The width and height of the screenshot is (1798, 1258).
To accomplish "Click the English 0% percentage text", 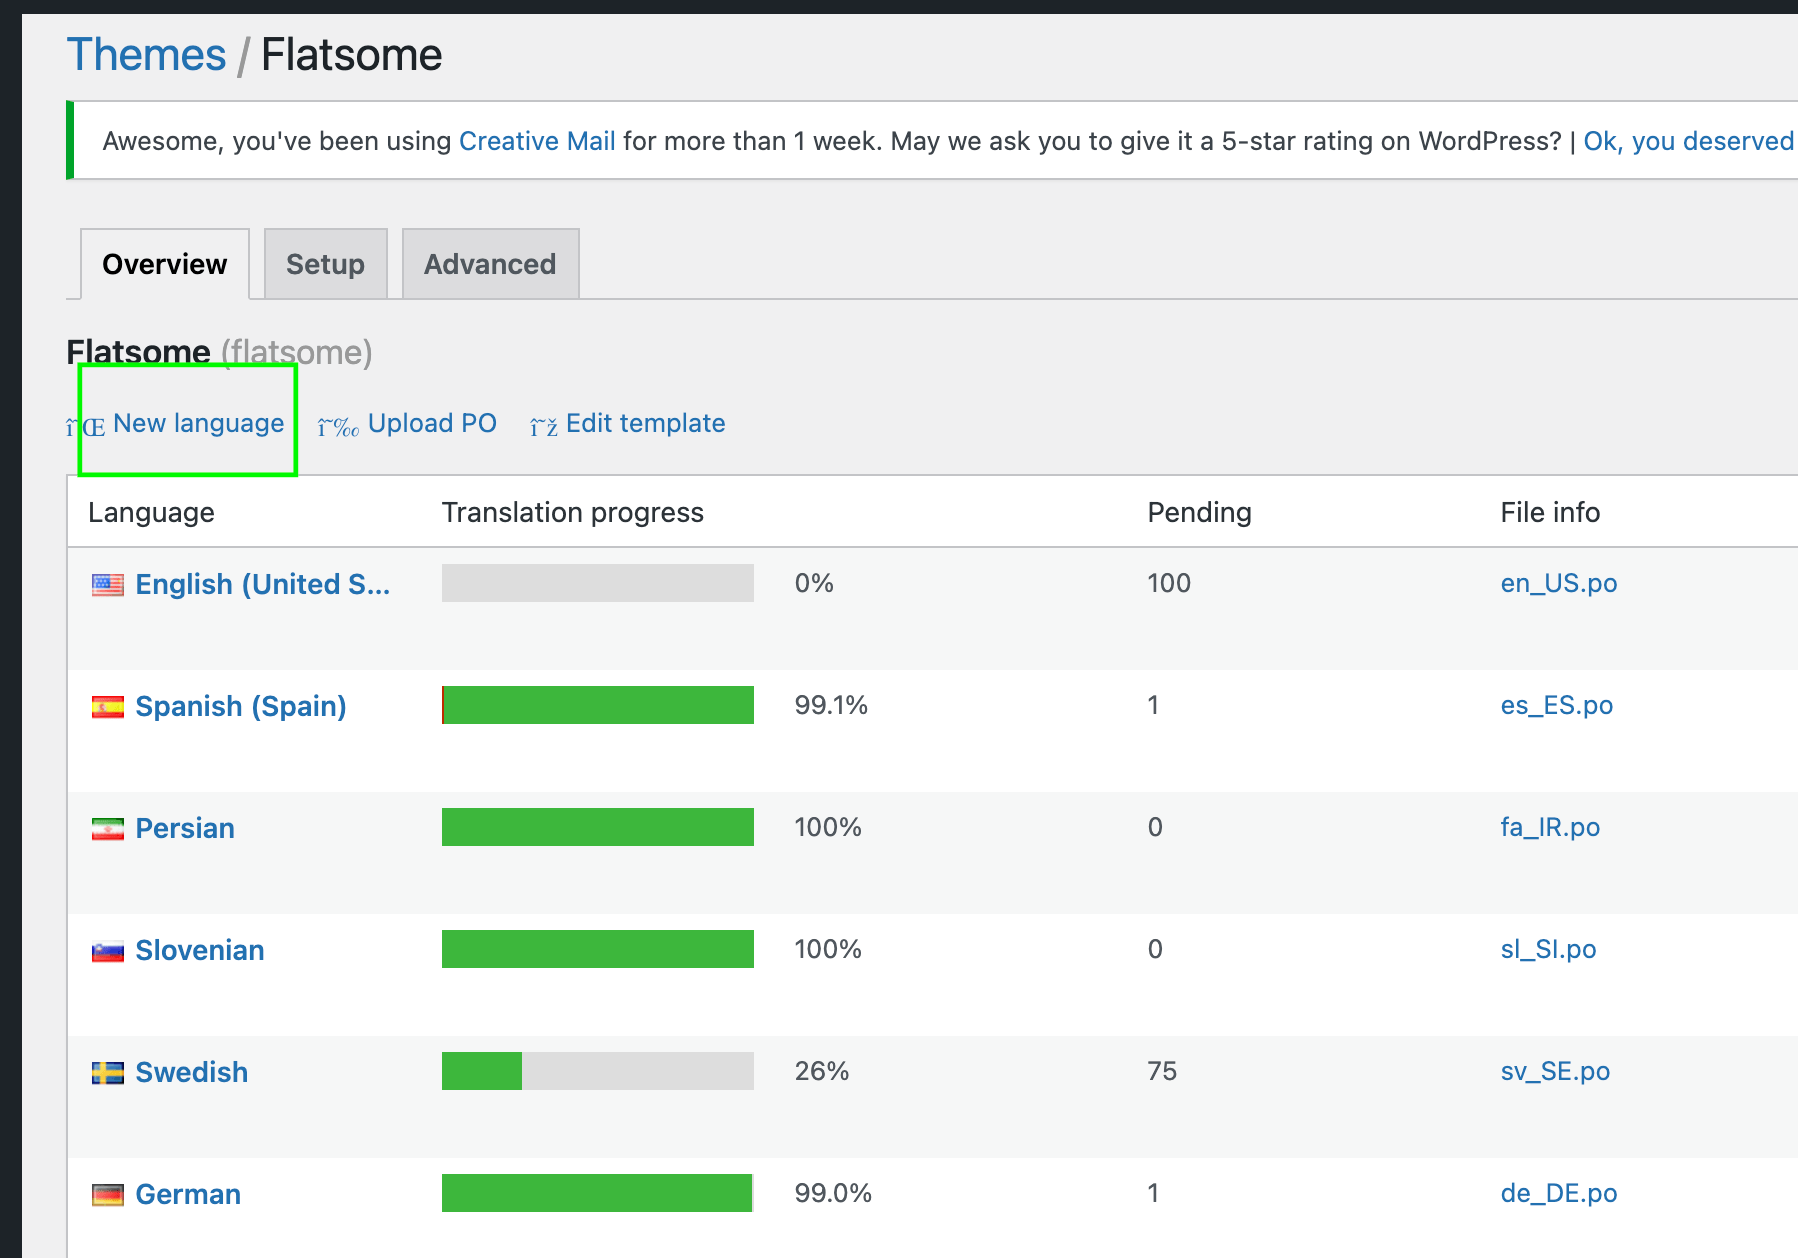I will pos(814,583).
